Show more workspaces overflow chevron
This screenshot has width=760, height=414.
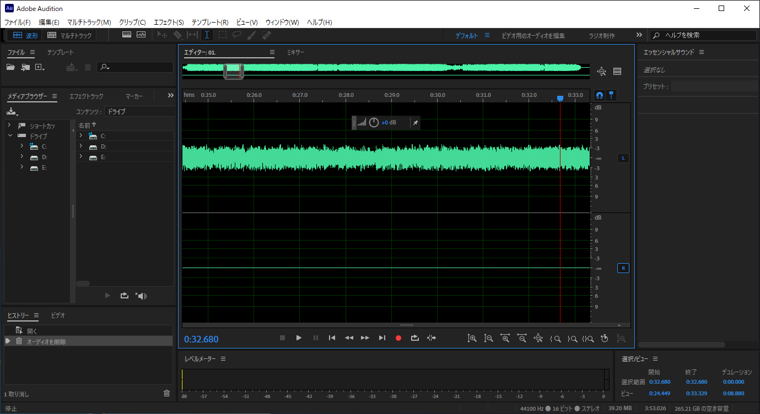[639, 35]
